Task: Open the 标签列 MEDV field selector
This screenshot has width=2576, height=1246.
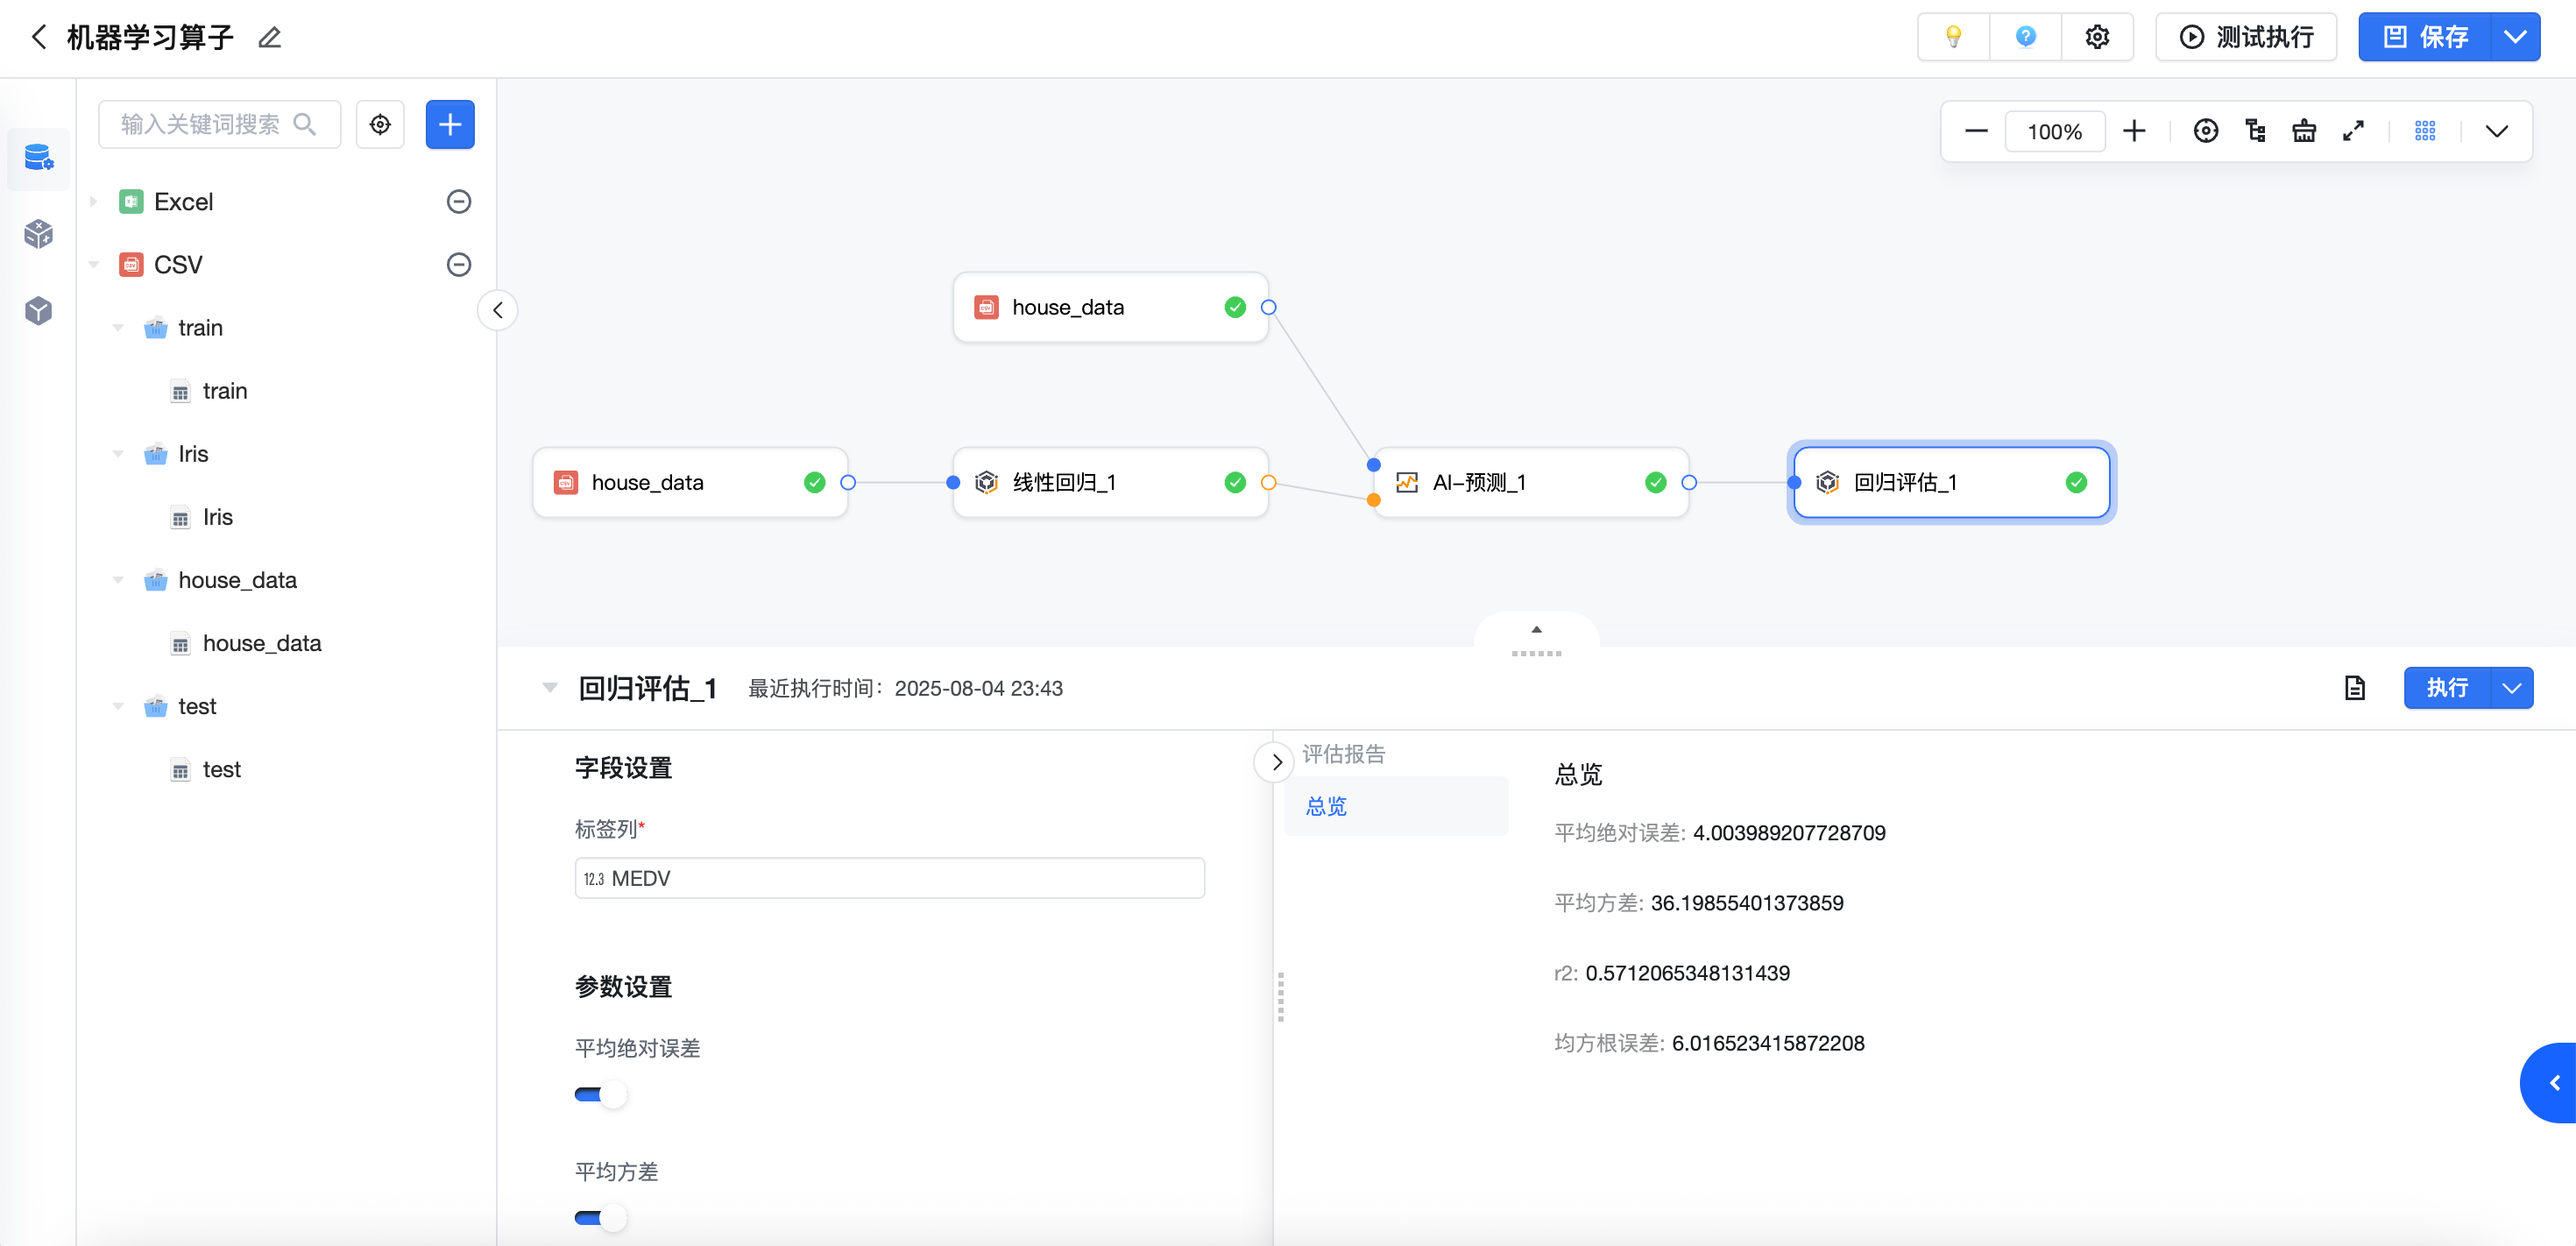Action: [x=889, y=878]
